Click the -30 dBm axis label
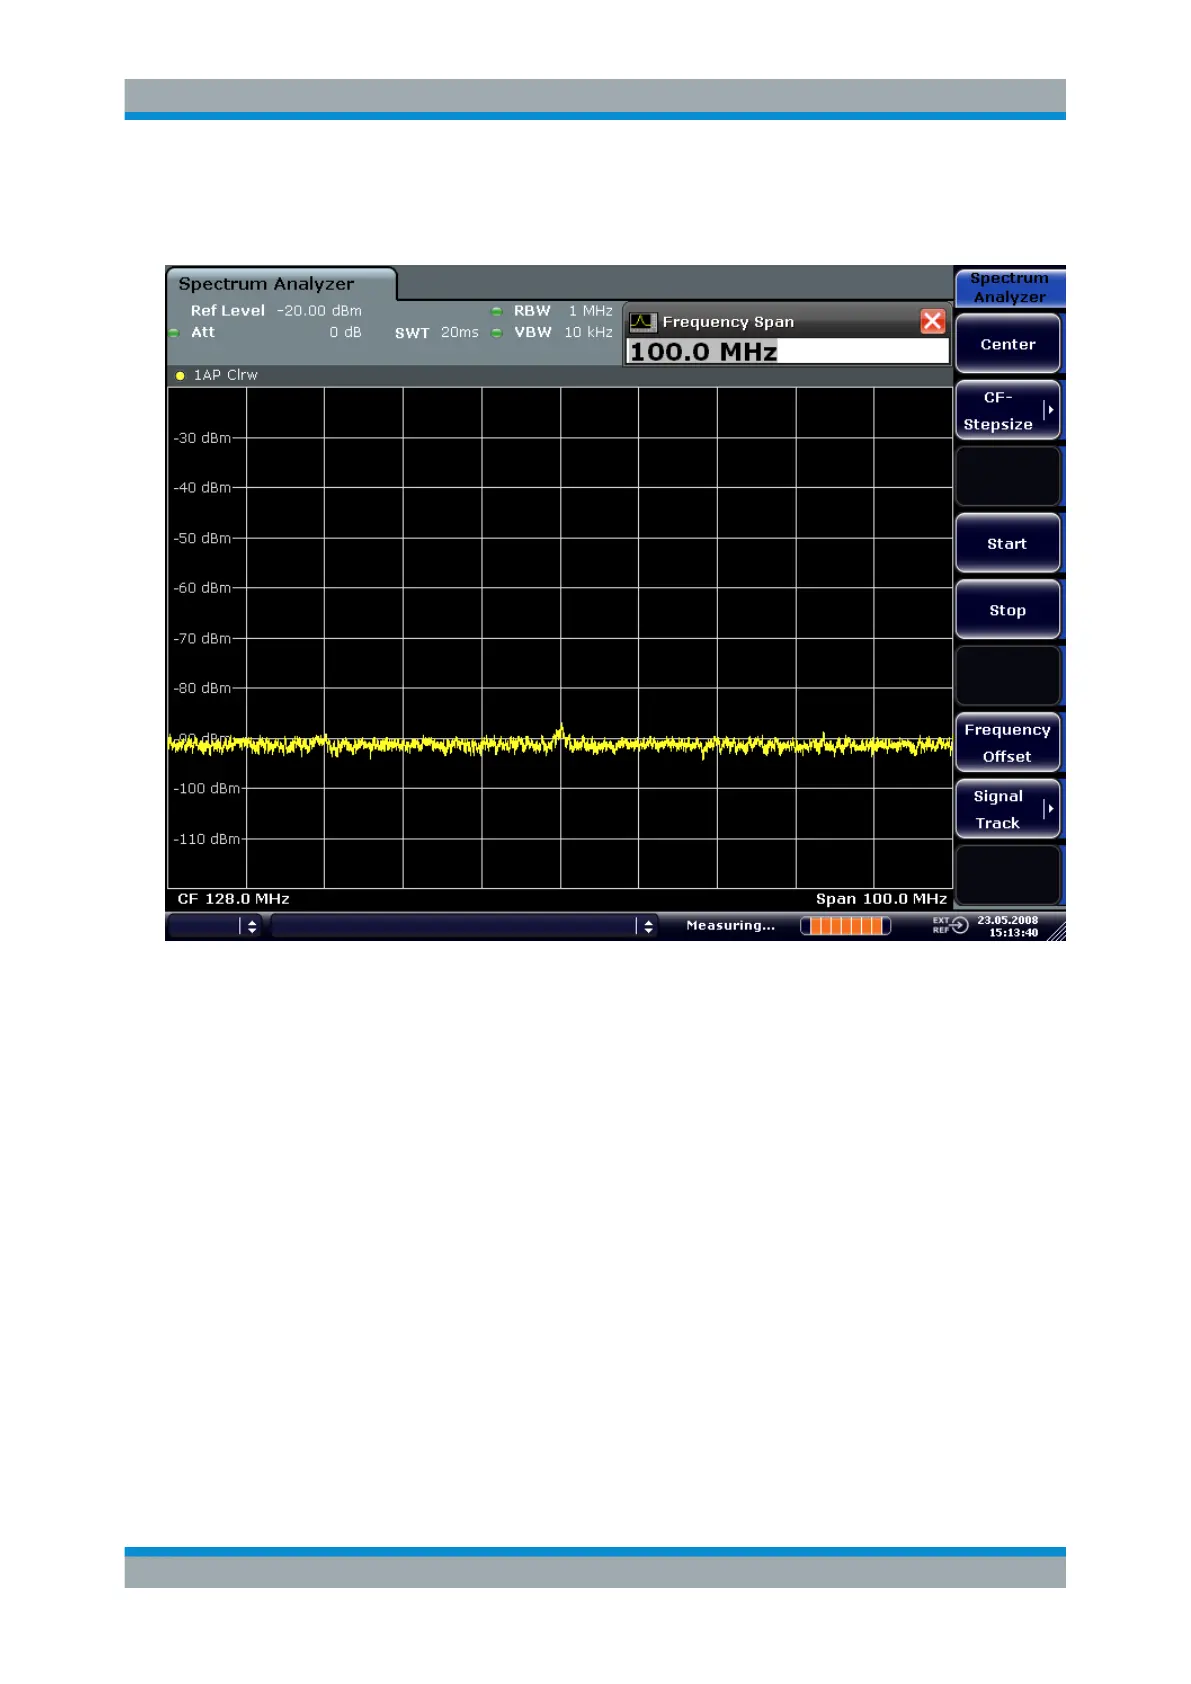This screenshot has height=1684, width=1191. (x=202, y=438)
